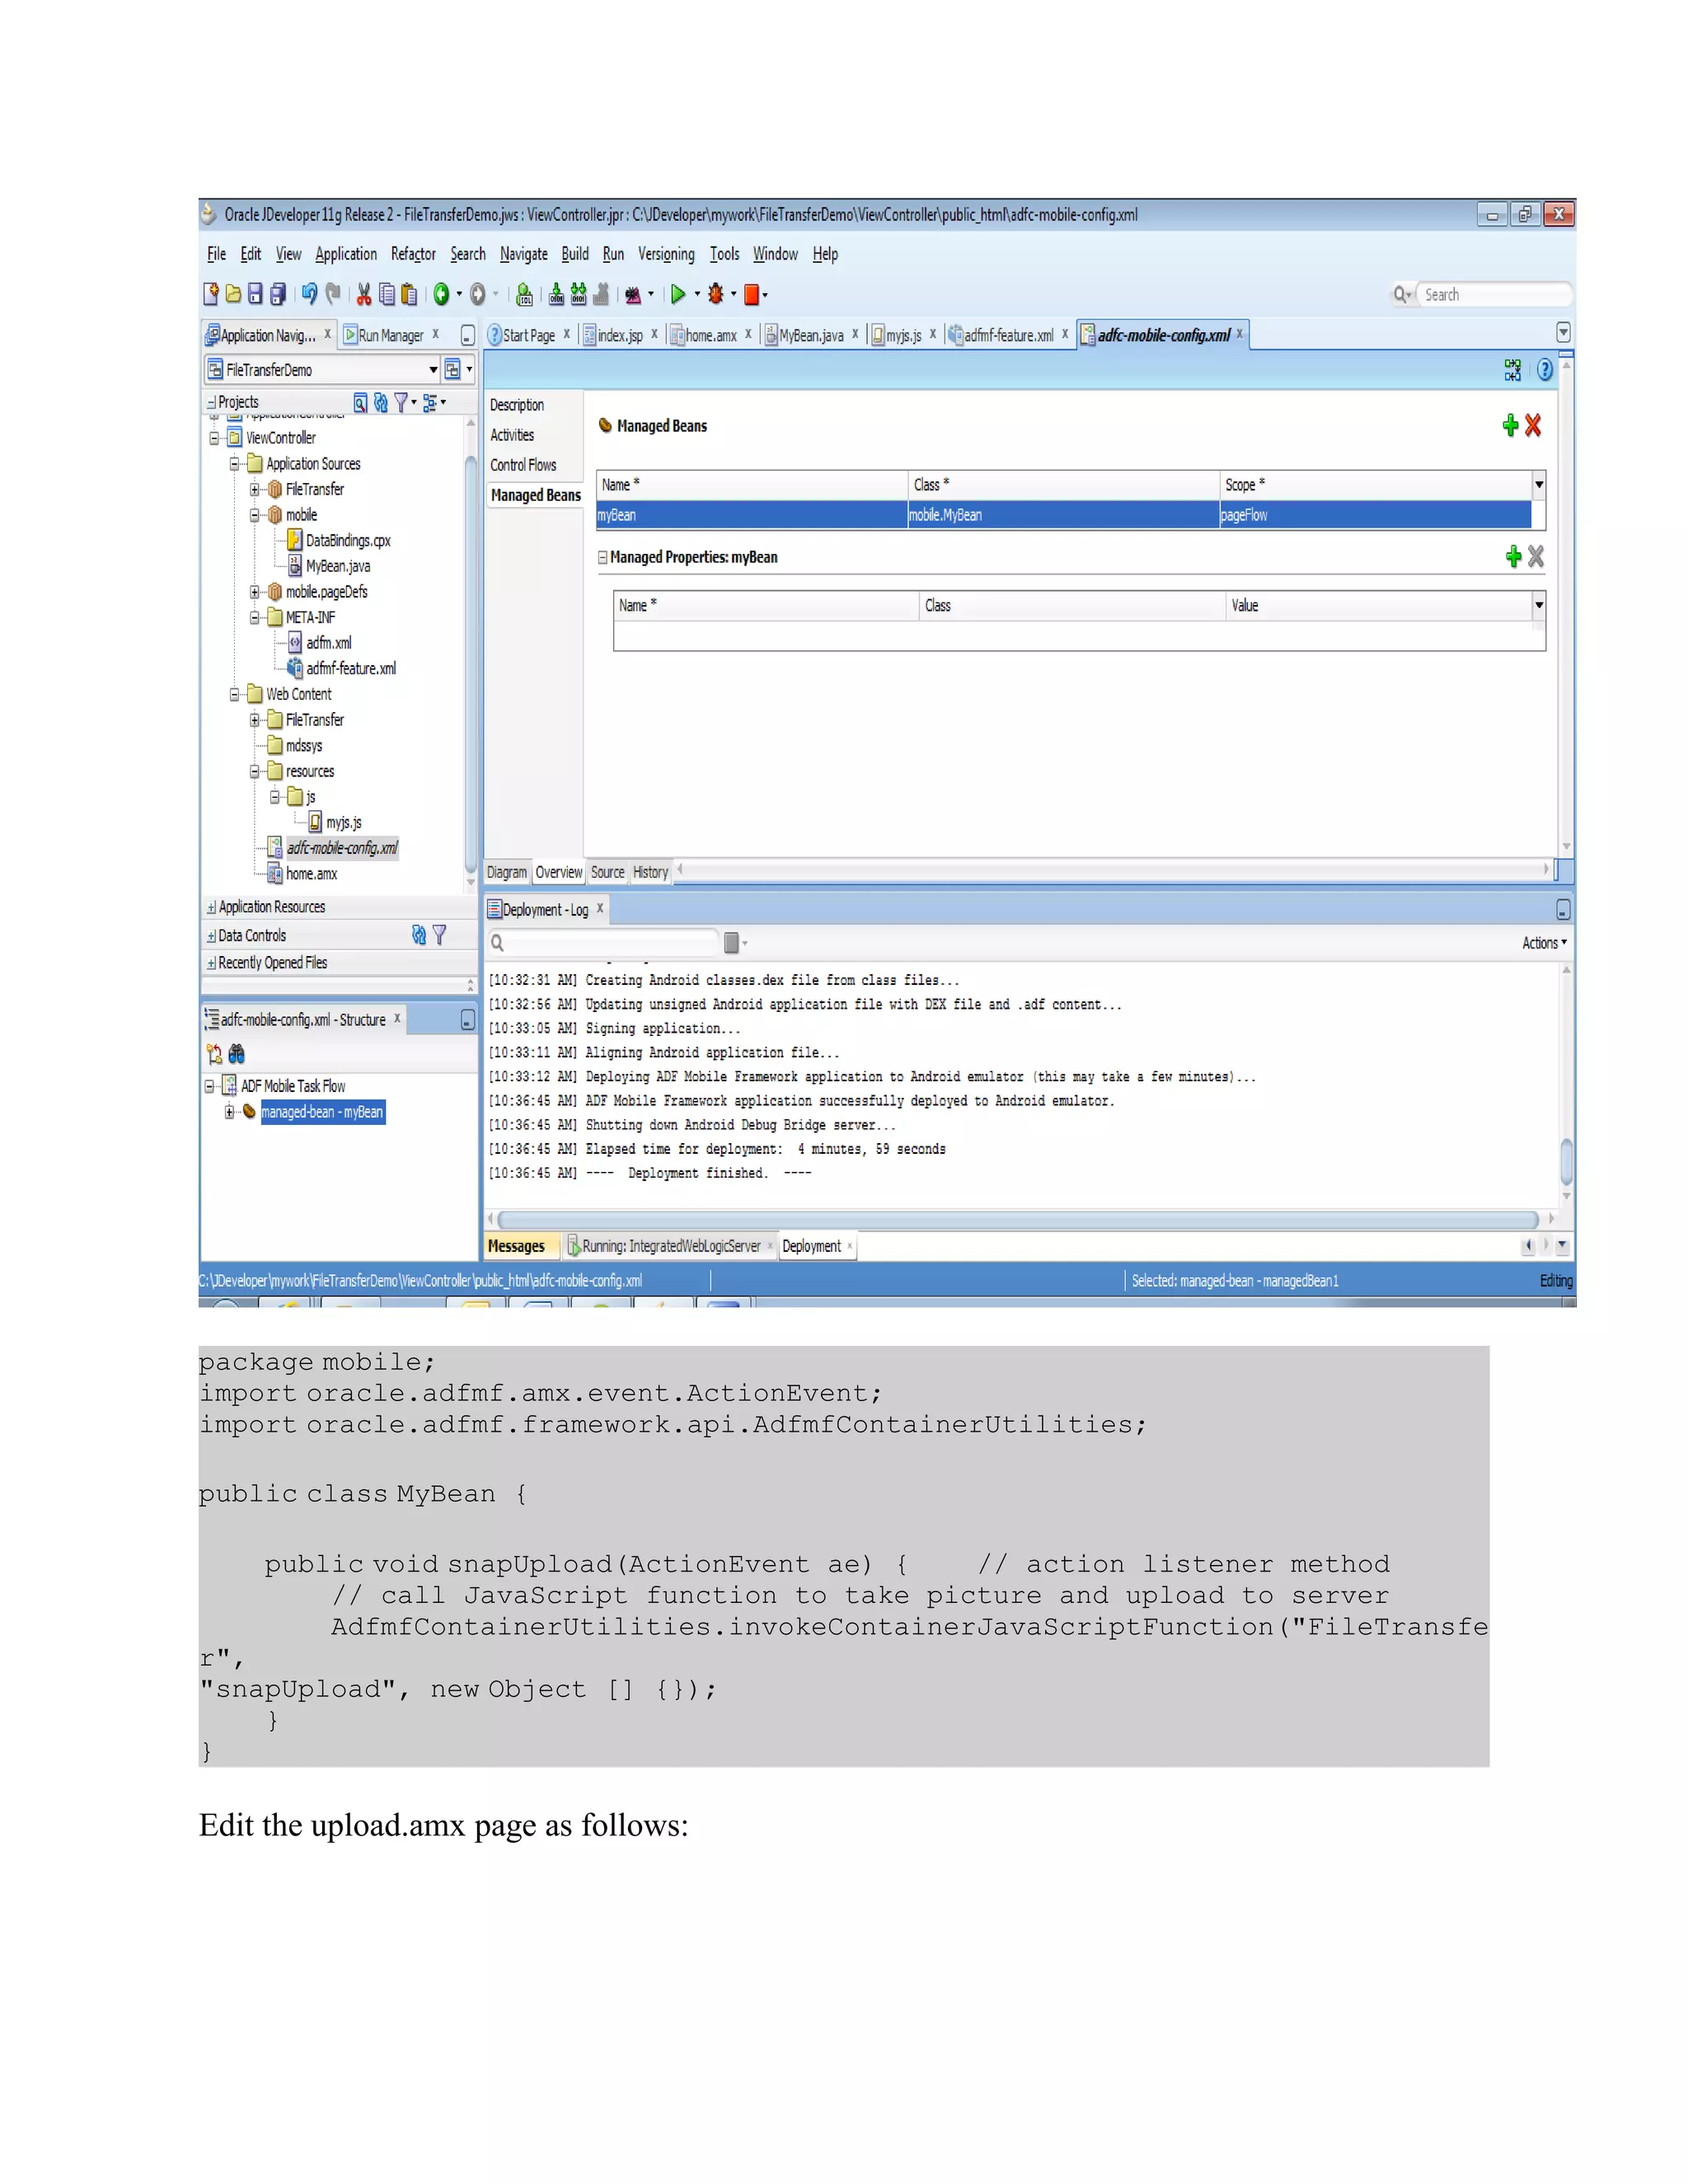Expand the Recently Opened Files section
The width and height of the screenshot is (1688, 2184).
(x=211, y=964)
